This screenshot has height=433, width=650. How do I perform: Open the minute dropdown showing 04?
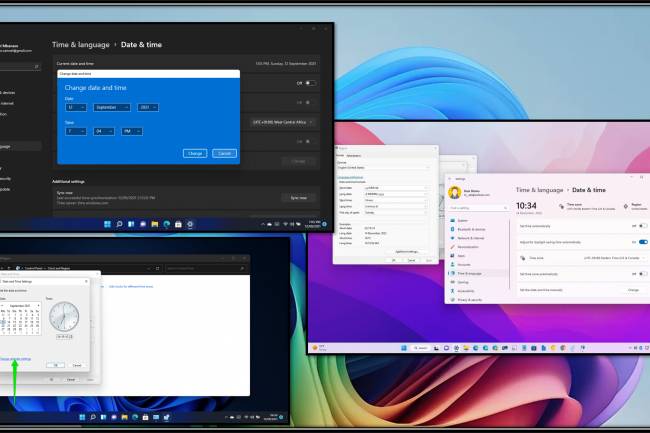click(x=104, y=131)
